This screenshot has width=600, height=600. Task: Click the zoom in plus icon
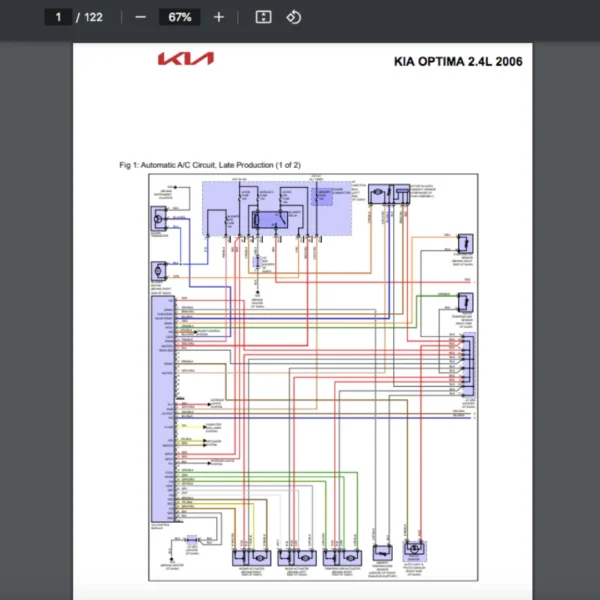[218, 17]
